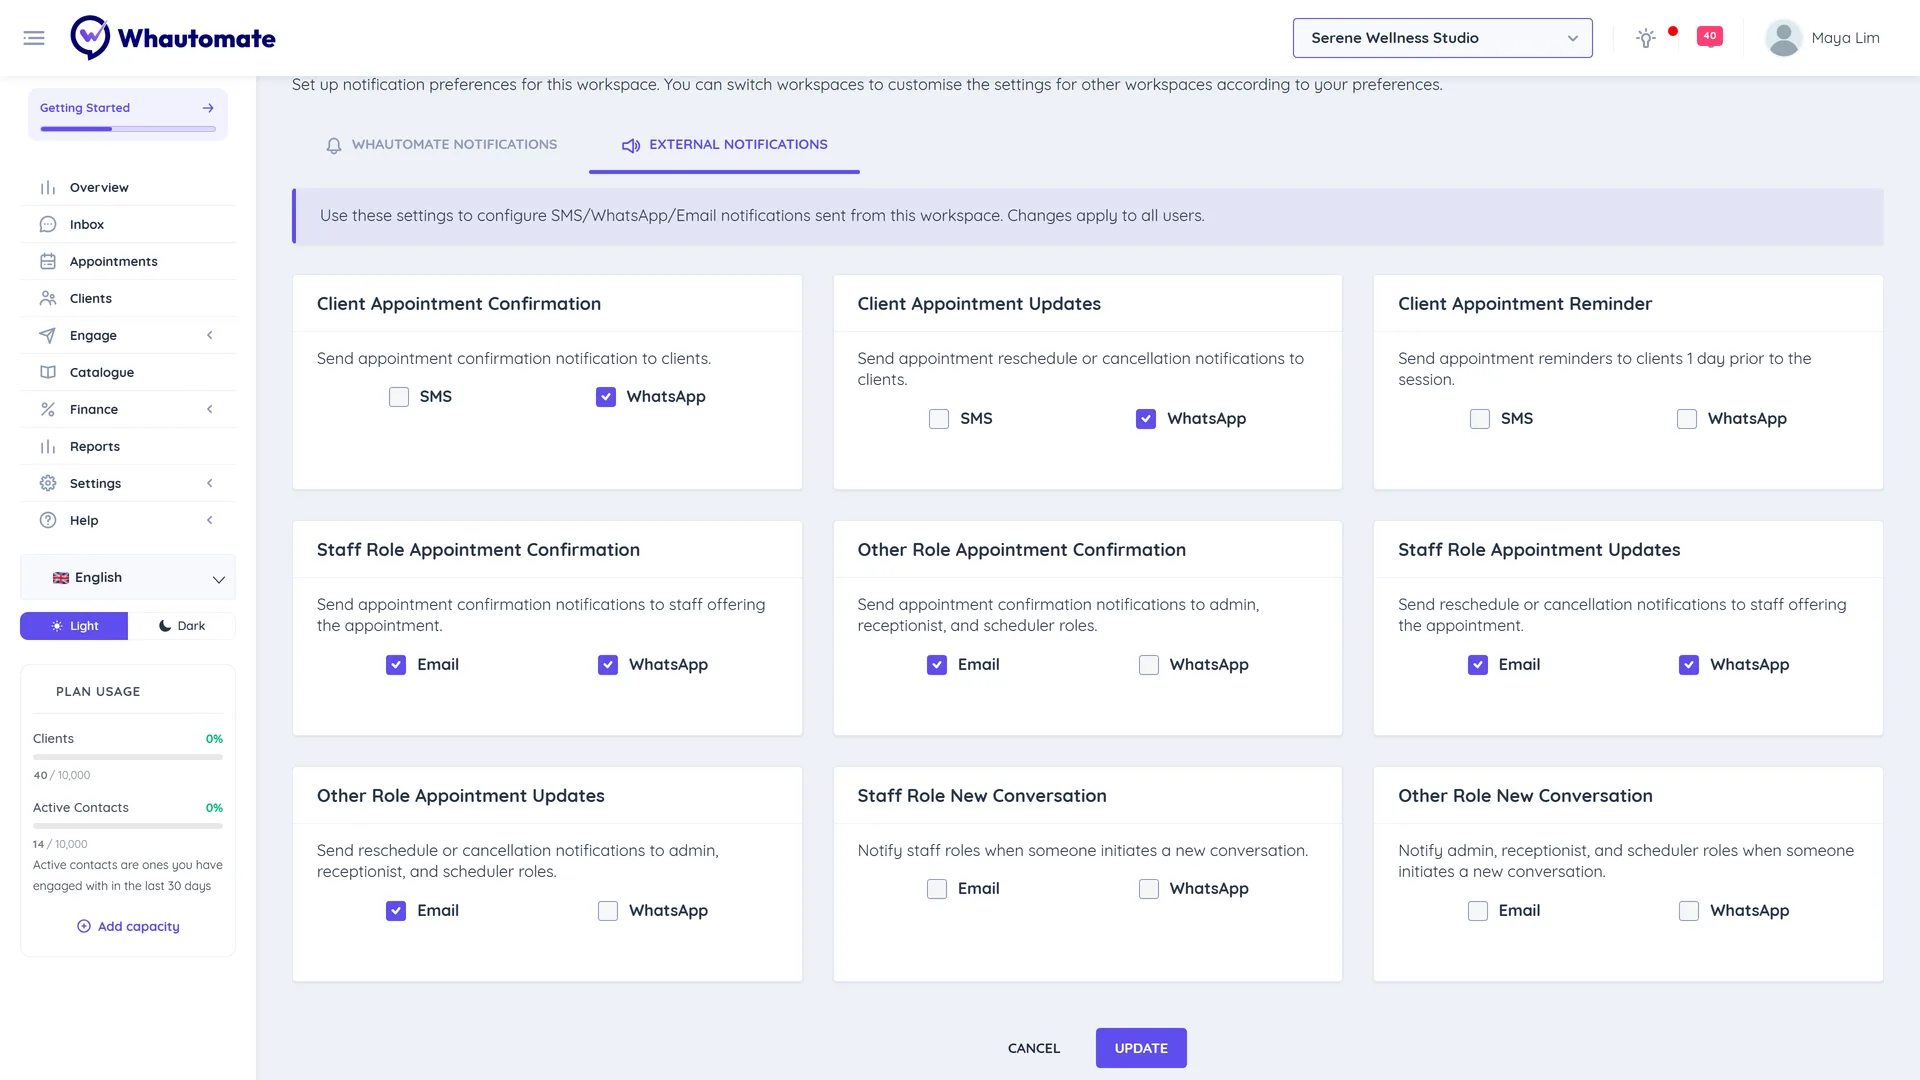The width and height of the screenshot is (1920, 1080).
Task: Click the Update button
Action: click(x=1141, y=1048)
